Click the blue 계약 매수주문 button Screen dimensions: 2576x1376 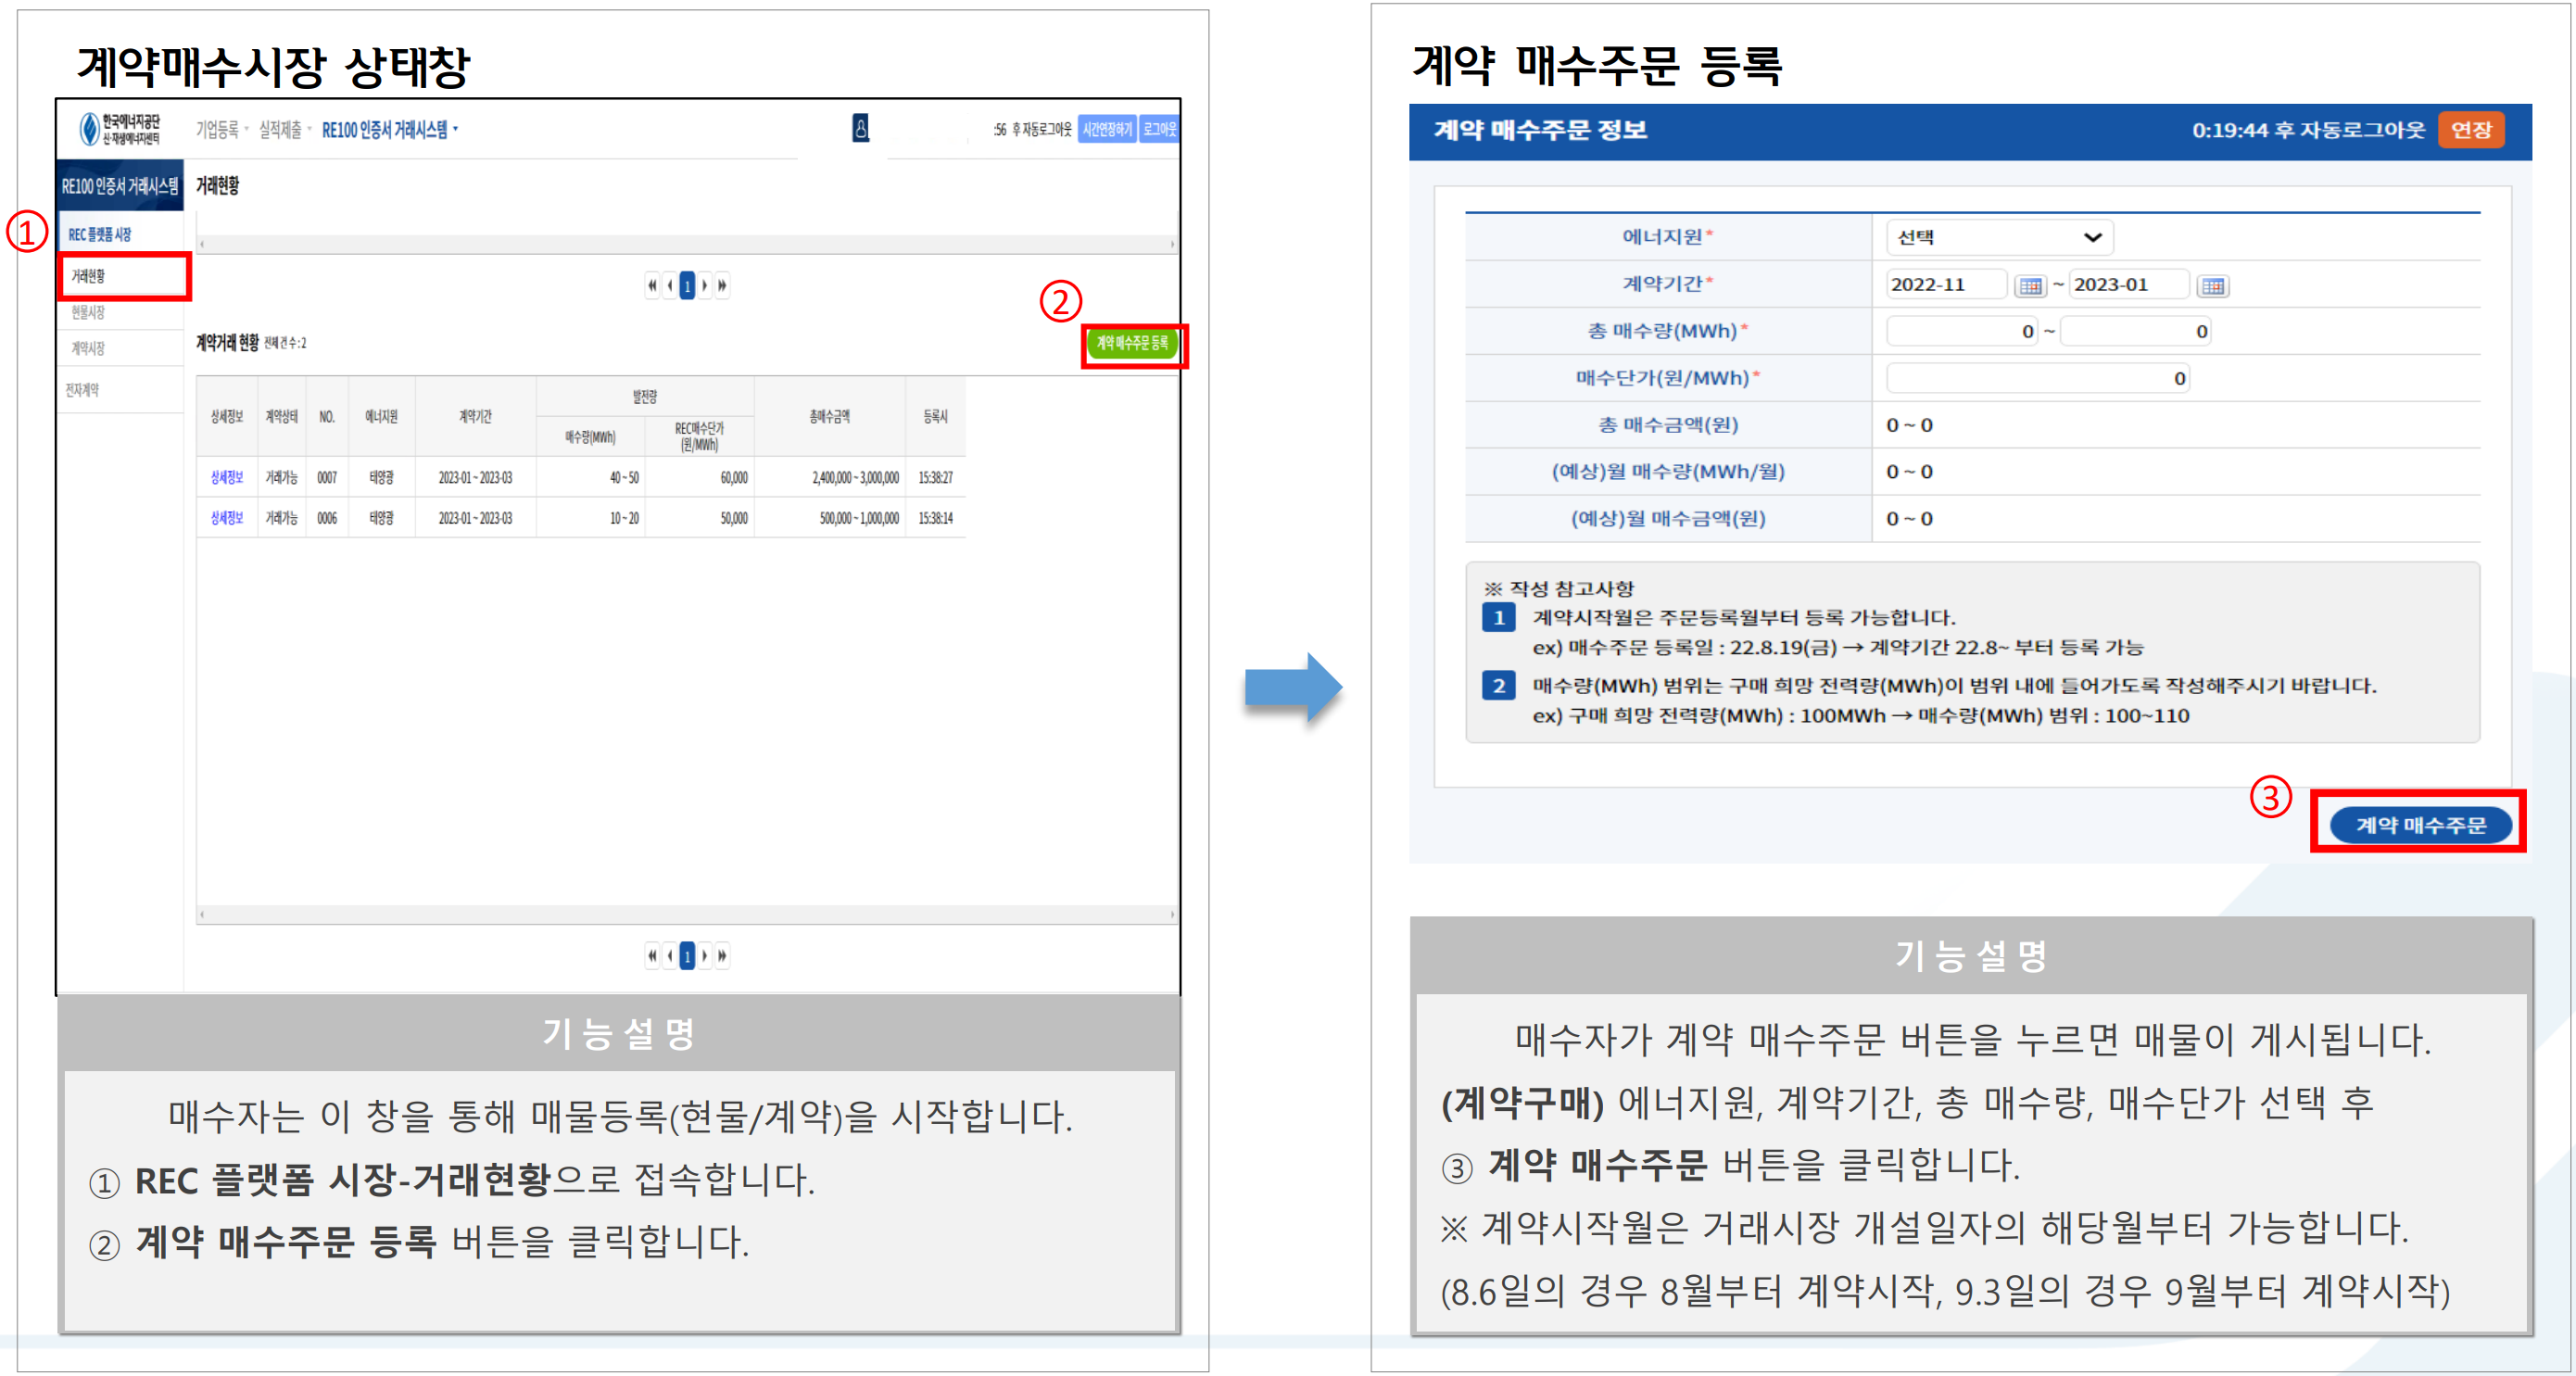2420,825
